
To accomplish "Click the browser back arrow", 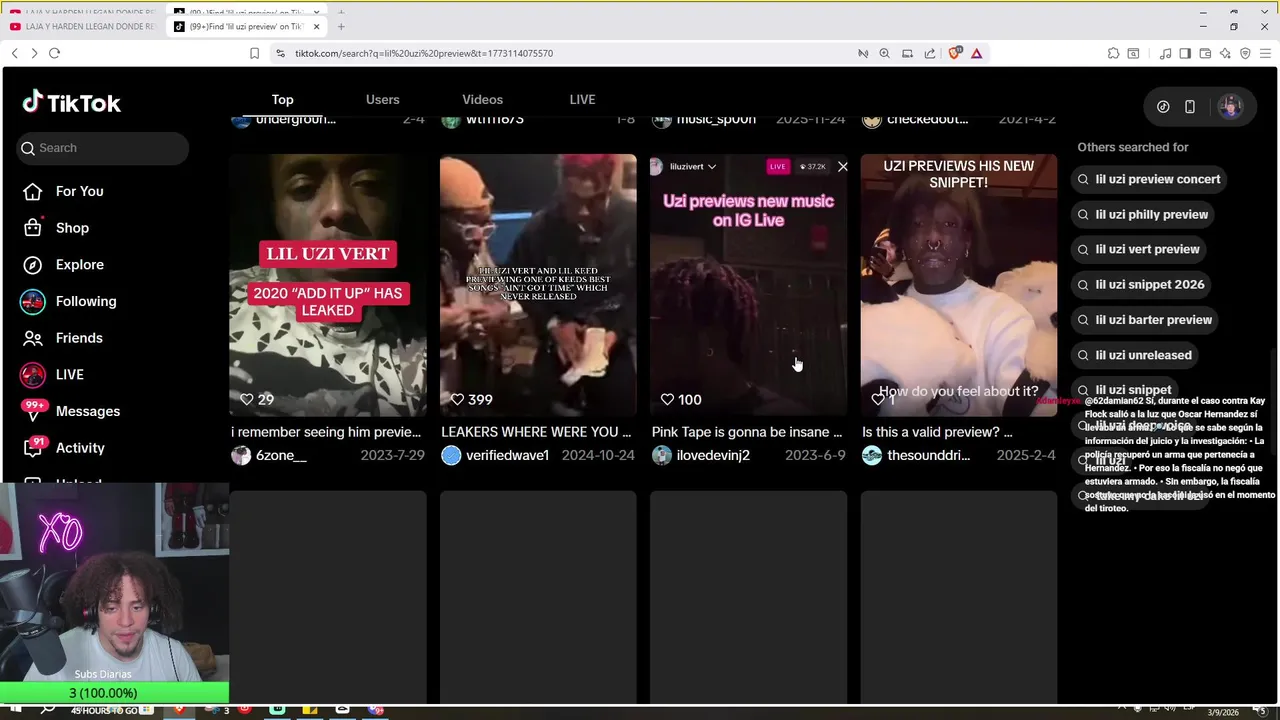I will pos(14,53).
